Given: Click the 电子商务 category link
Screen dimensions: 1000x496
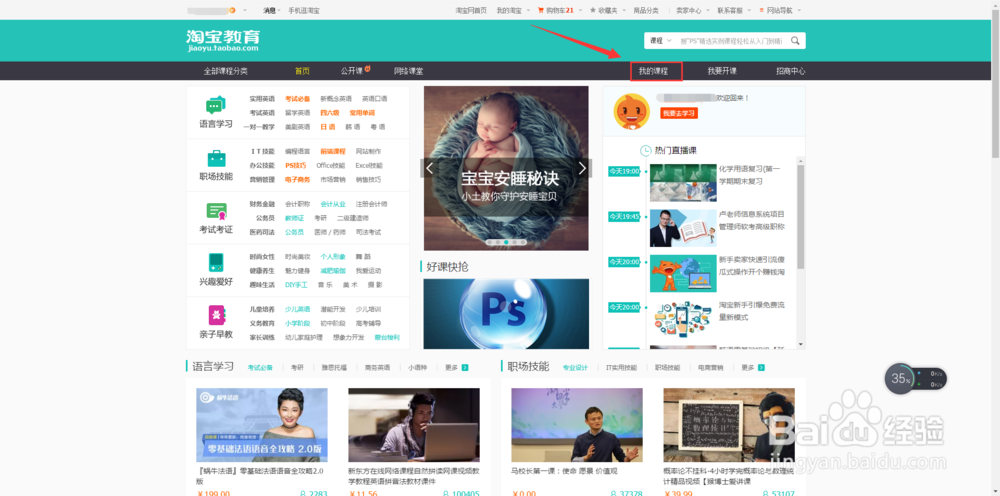Looking at the screenshot, I should click(297, 179).
